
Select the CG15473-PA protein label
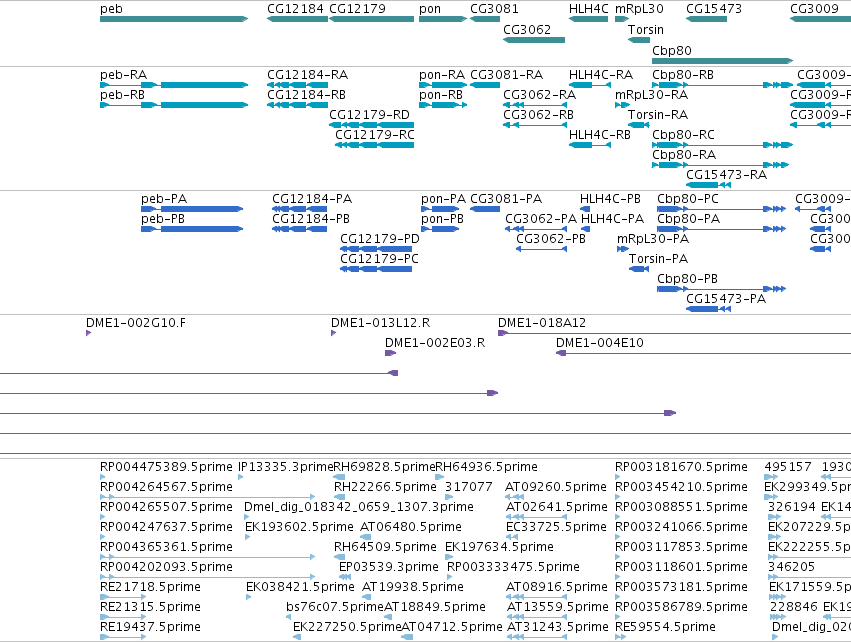(726, 300)
